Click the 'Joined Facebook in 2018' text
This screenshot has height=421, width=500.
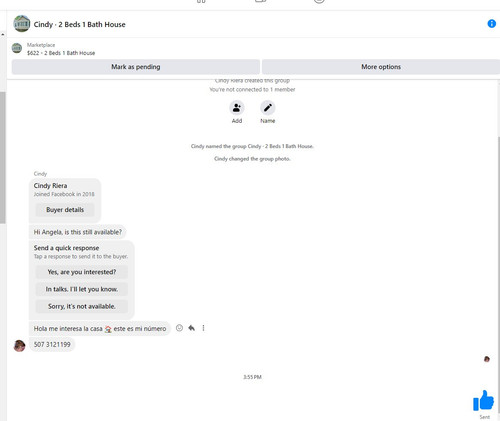[64, 194]
